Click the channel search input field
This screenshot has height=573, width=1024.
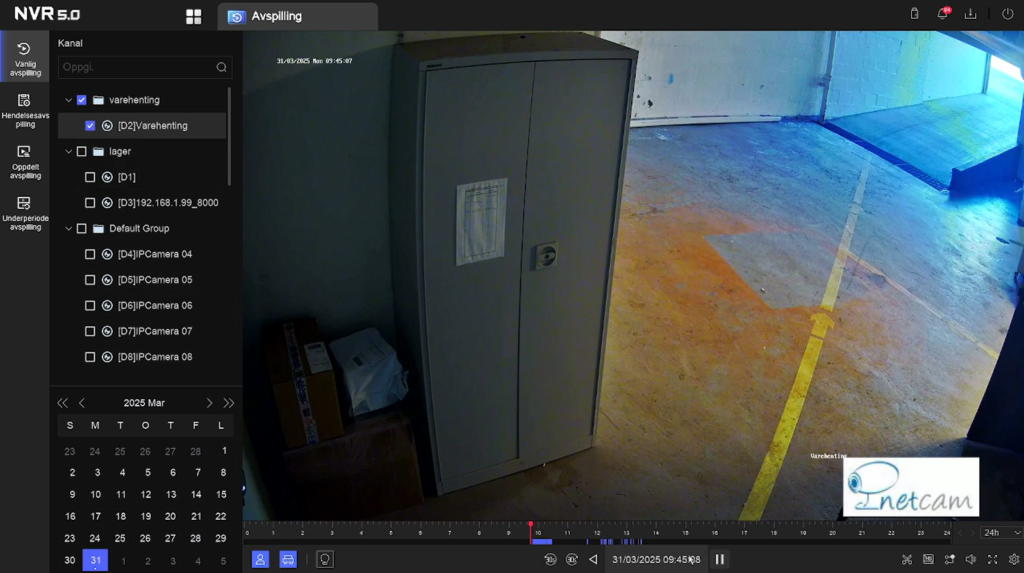[136, 67]
